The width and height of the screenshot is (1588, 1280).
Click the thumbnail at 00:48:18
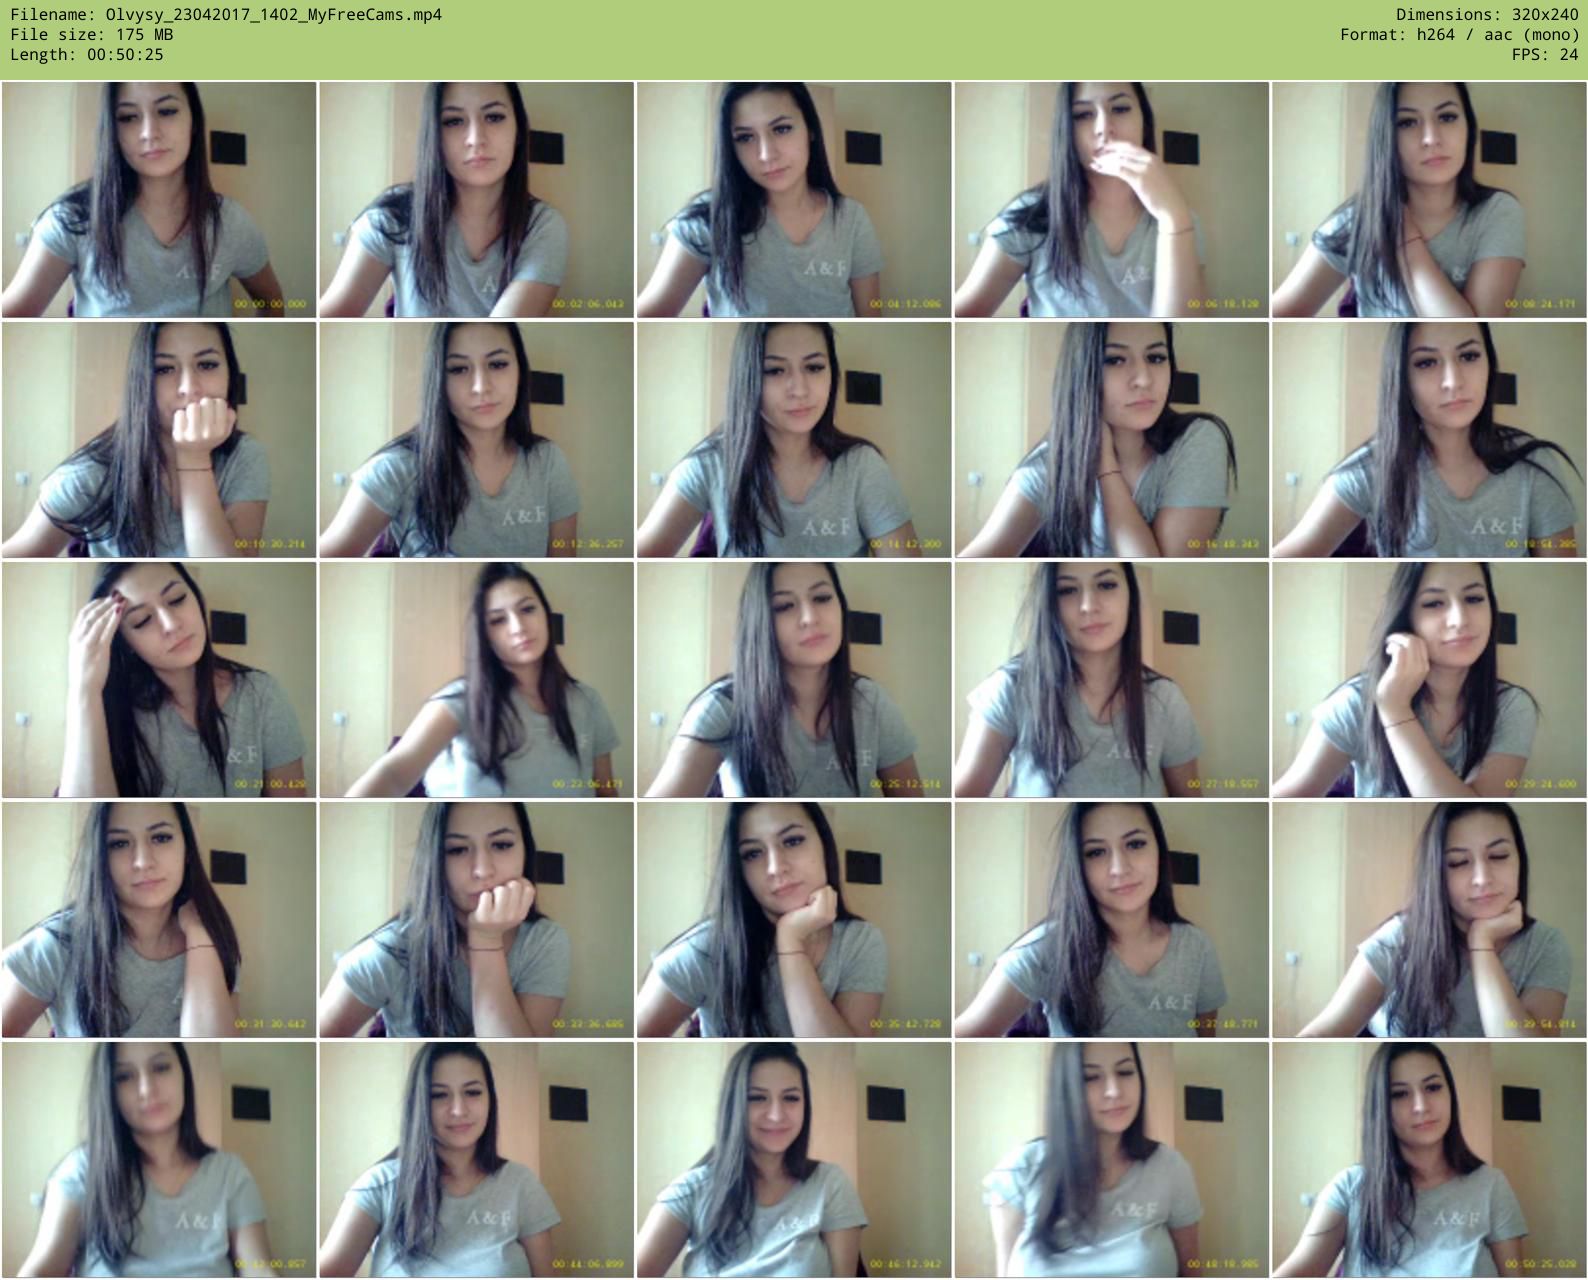click(x=1111, y=1160)
